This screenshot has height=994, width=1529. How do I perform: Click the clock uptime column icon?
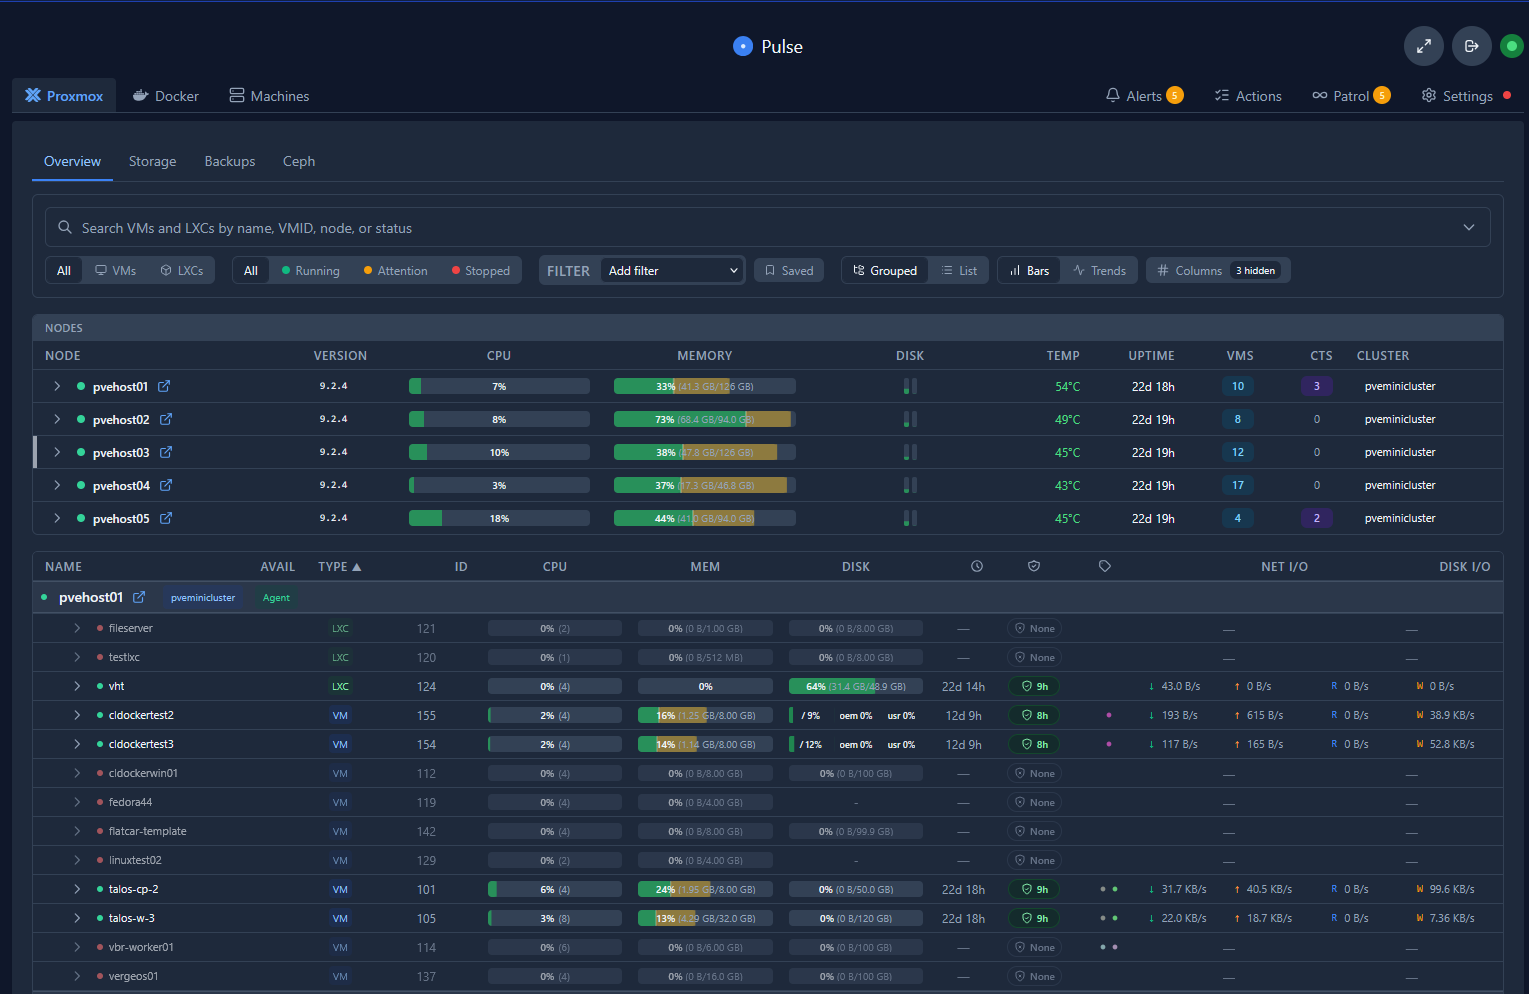coord(977,566)
